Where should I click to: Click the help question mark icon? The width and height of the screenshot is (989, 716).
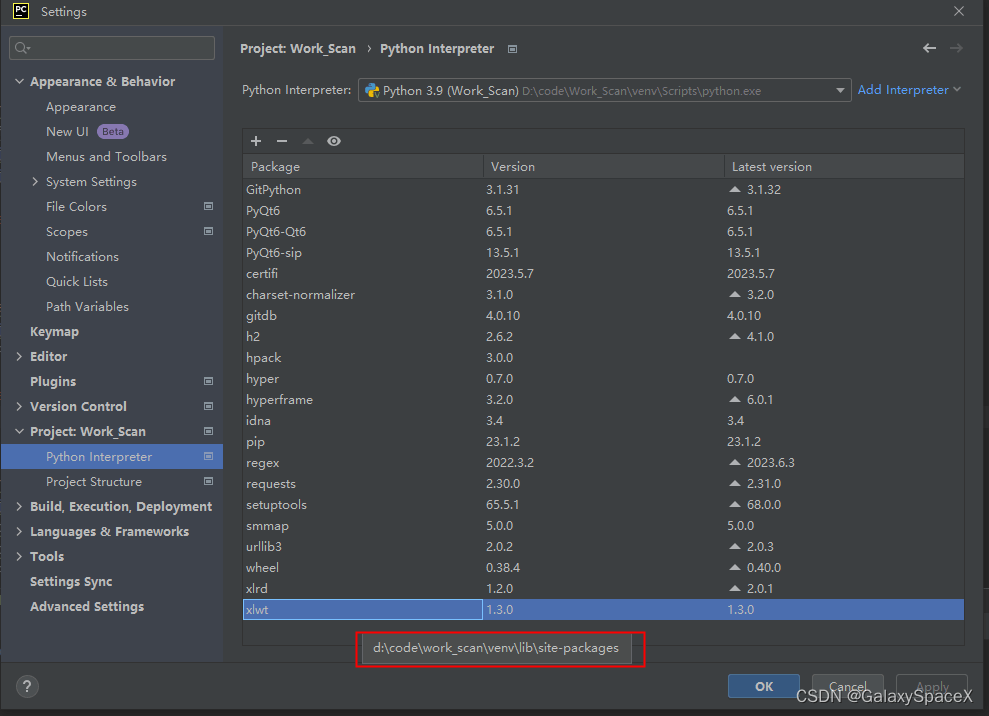(x=27, y=686)
